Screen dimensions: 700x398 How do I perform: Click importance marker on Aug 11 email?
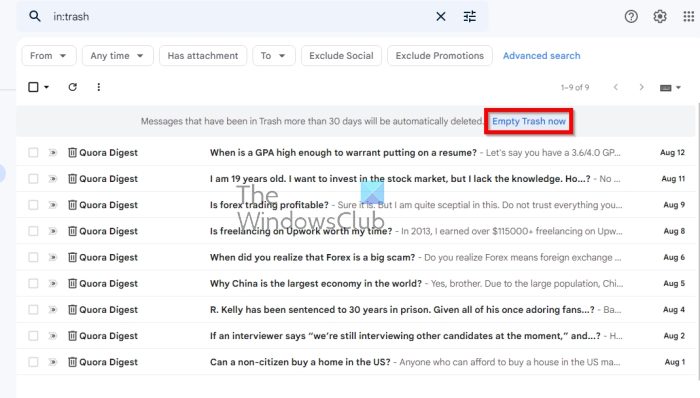click(x=53, y=179)
